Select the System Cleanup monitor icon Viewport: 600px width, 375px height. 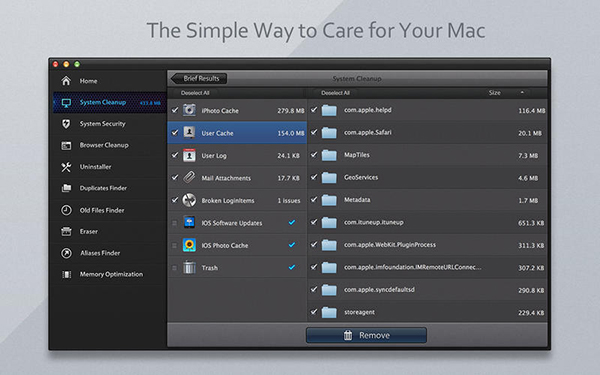tap(66, 103)
